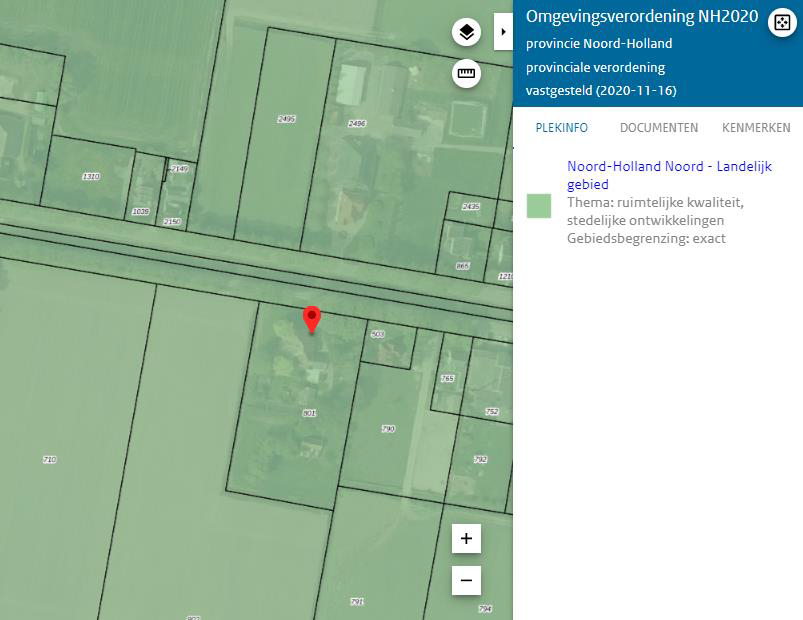
Task: Activate the ruler measurement tool
Action: (x=466, y=74)
